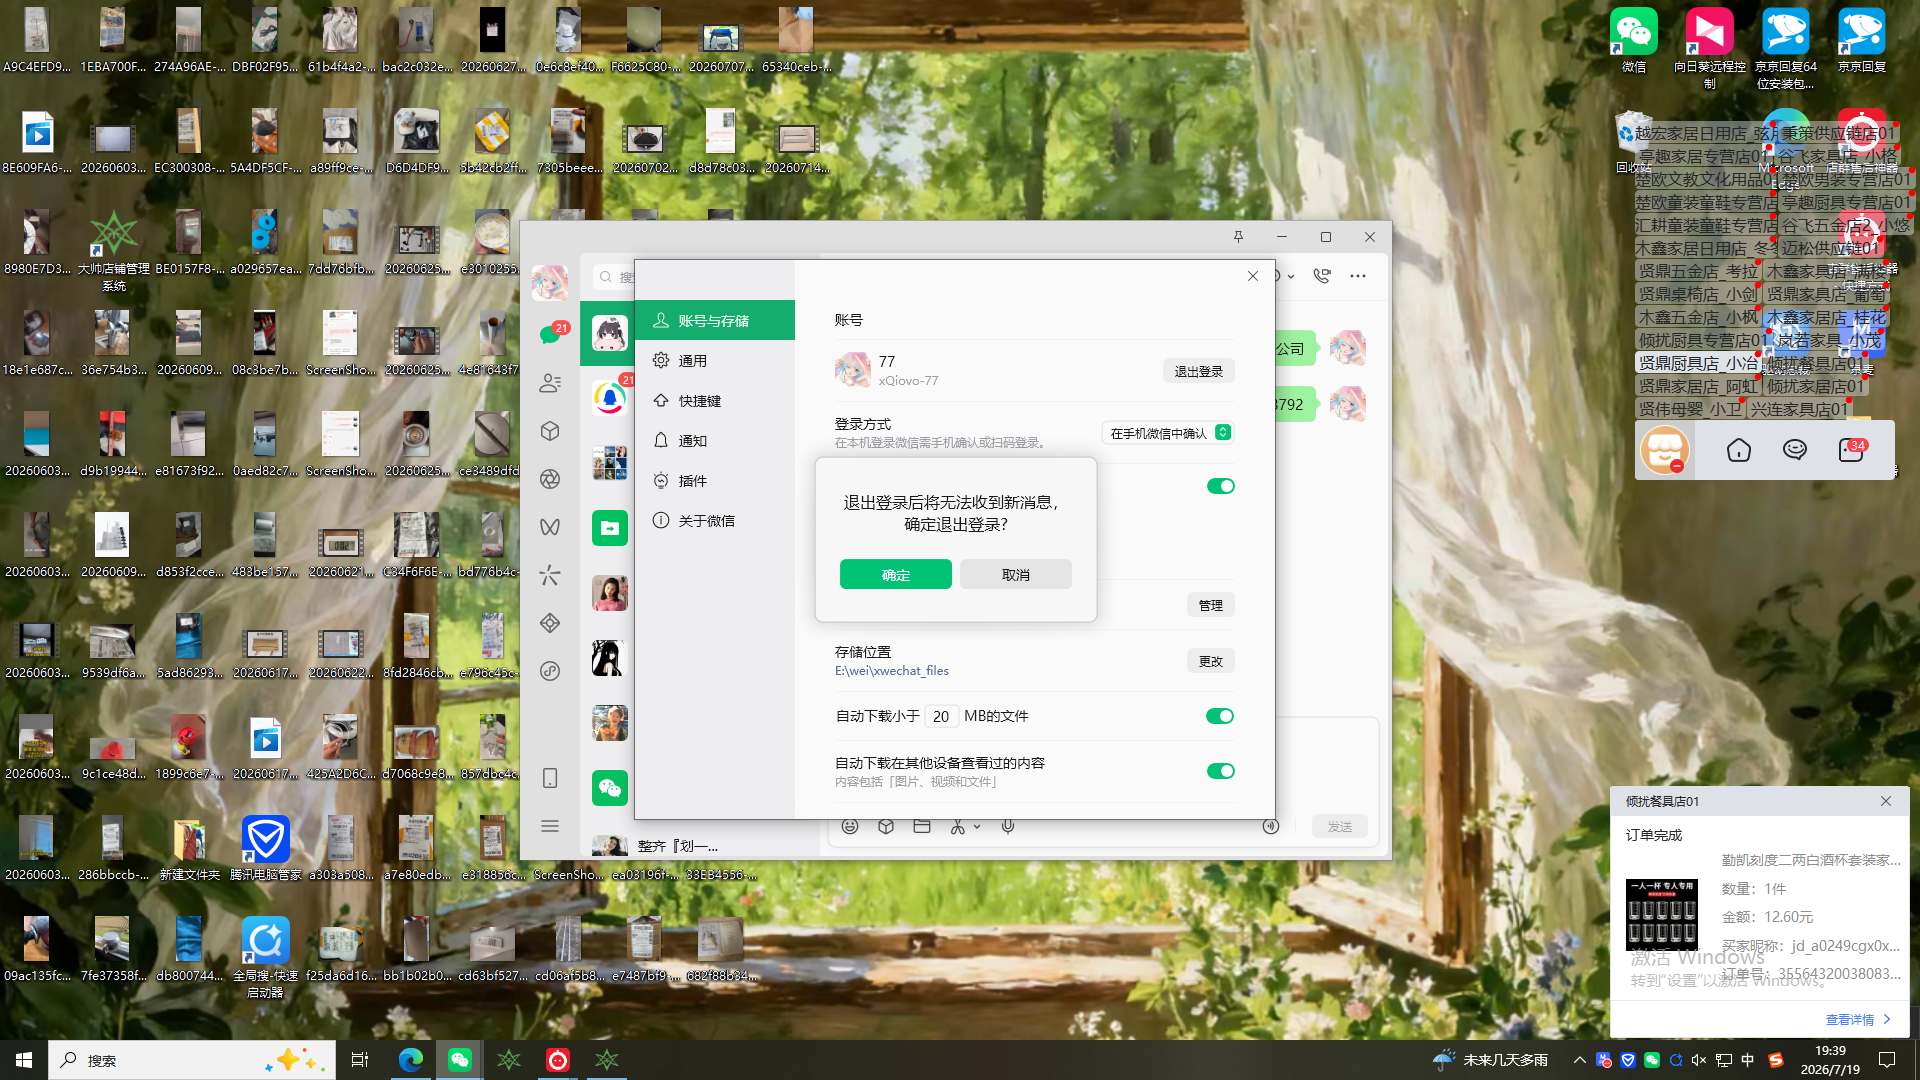Open the butterfly Channels icon in sidebar
Viewport: 1920px width, 1080px height.
(x=550, y=527)
